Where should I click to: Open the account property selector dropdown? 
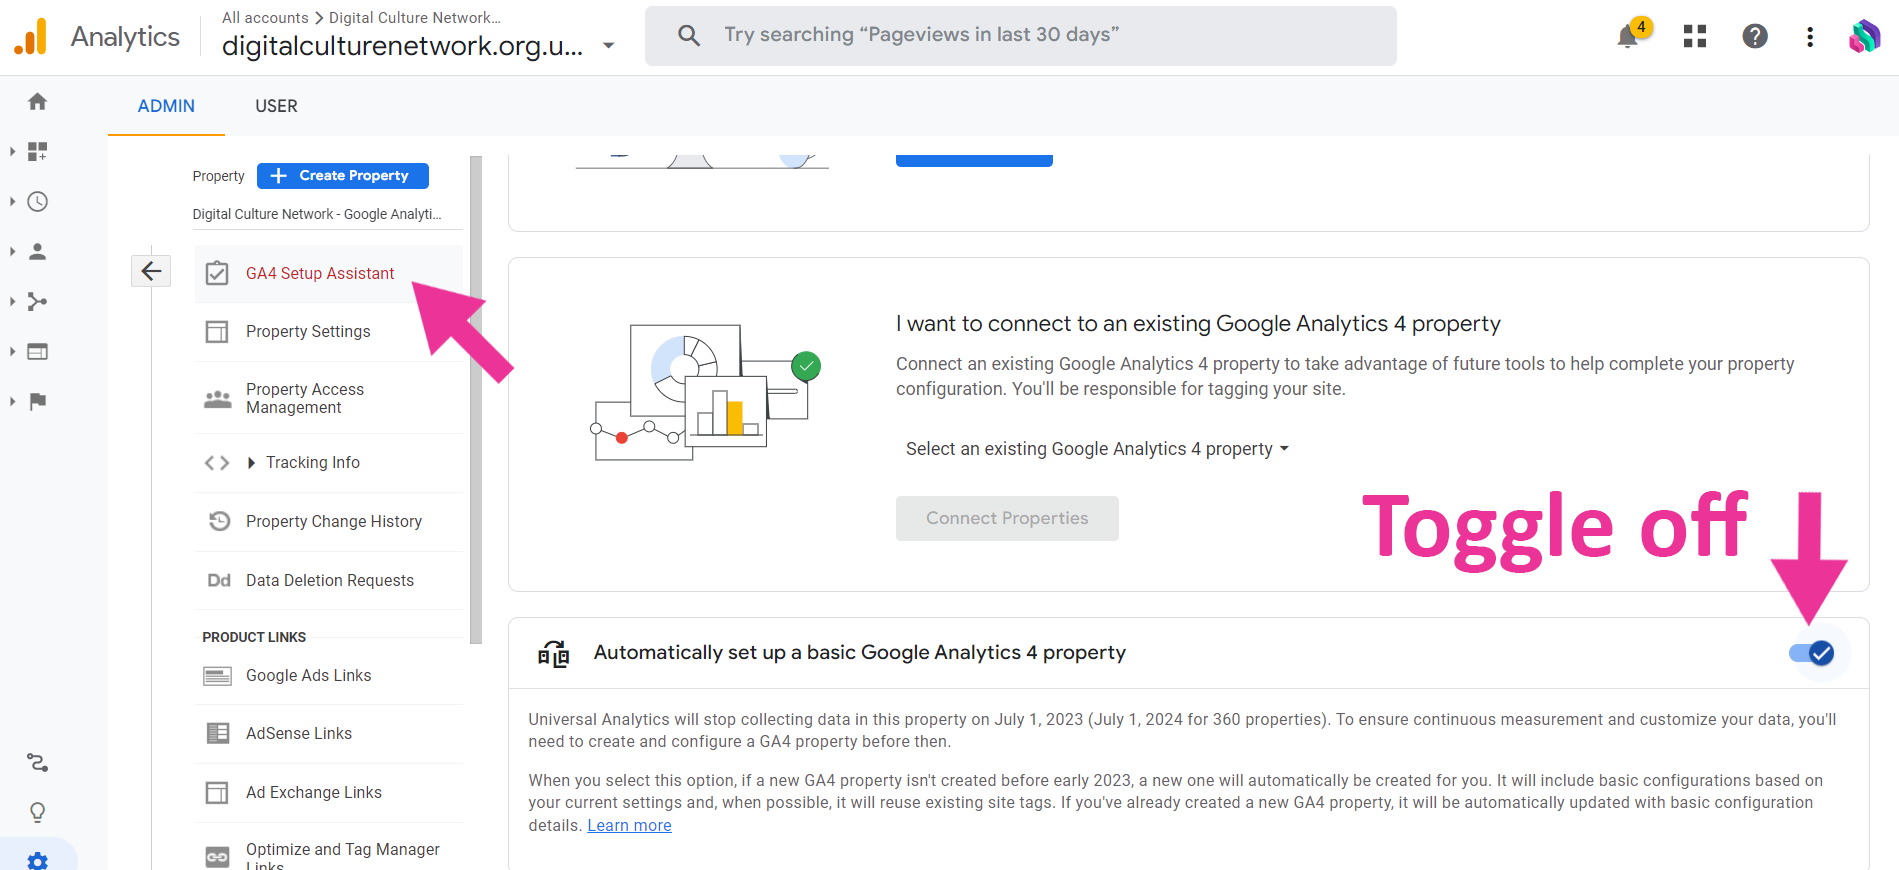click(608, 46)
